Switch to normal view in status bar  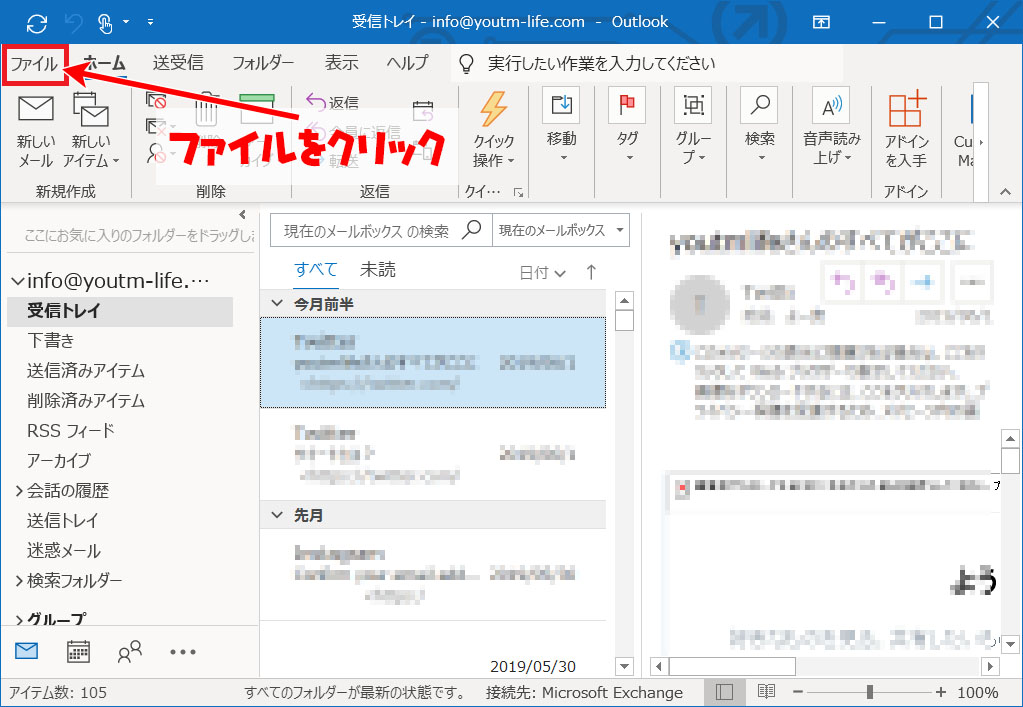pos(724,692)
